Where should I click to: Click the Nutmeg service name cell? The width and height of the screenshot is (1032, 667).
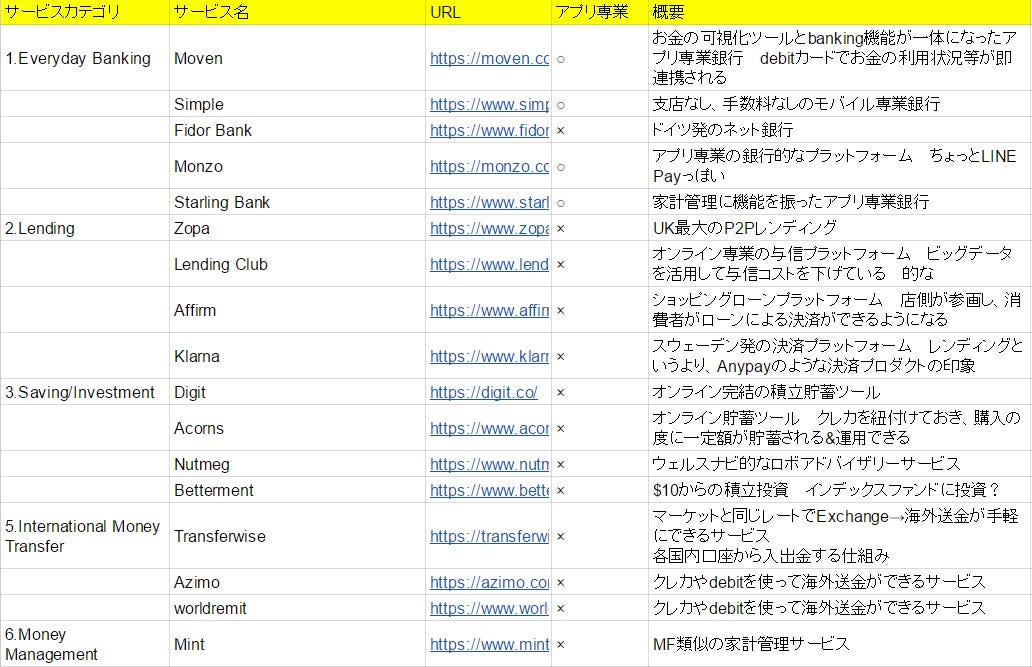[x=297, y=464]
